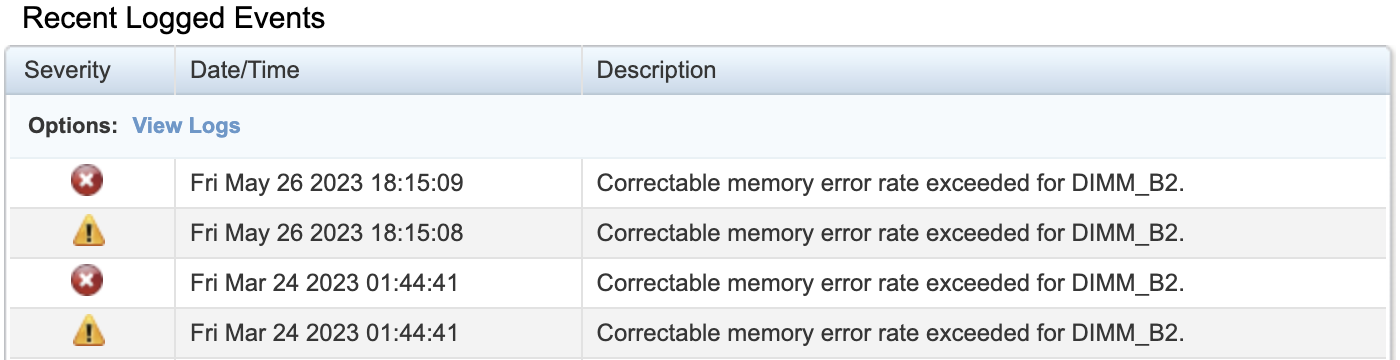Click the third row's Mar 24 2023 timestamp

click(x=324, y=283)
